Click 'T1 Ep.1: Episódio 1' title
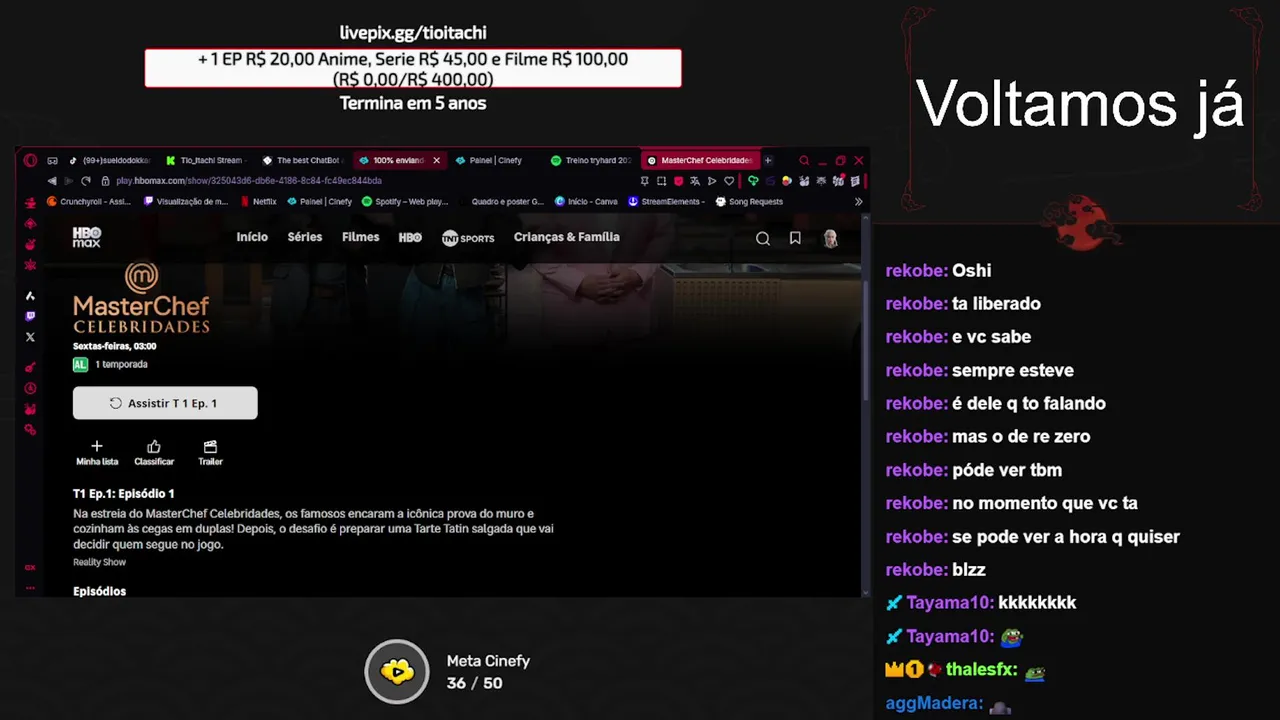The width and height of the screenshot is (1280, 720). point(123,494)
